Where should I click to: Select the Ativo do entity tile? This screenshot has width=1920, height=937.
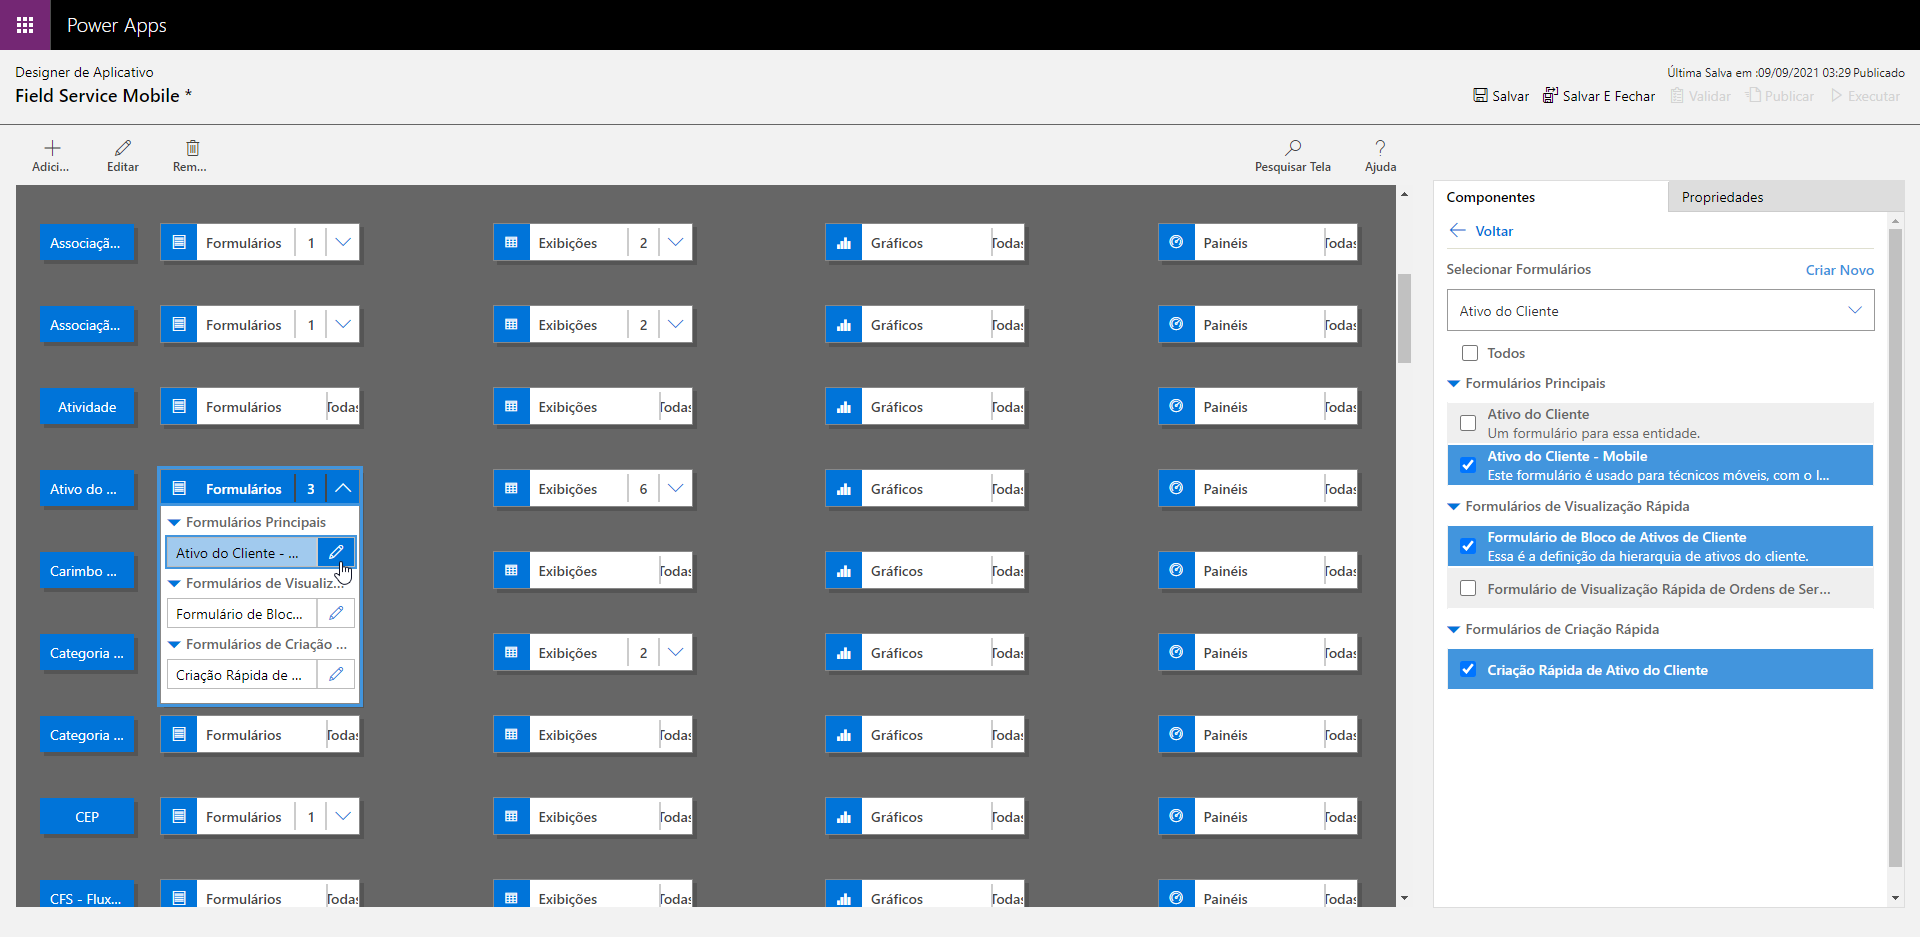87,489
